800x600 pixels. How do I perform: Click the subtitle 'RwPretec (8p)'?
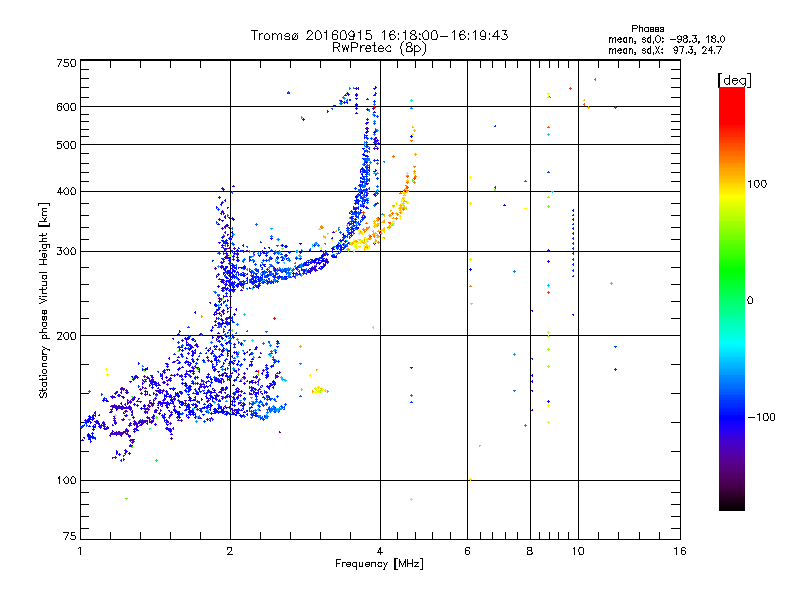pos(379,48)
